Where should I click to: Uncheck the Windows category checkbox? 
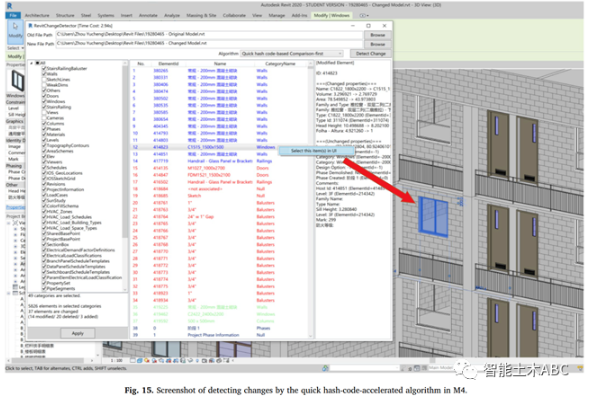coord(44,101)
